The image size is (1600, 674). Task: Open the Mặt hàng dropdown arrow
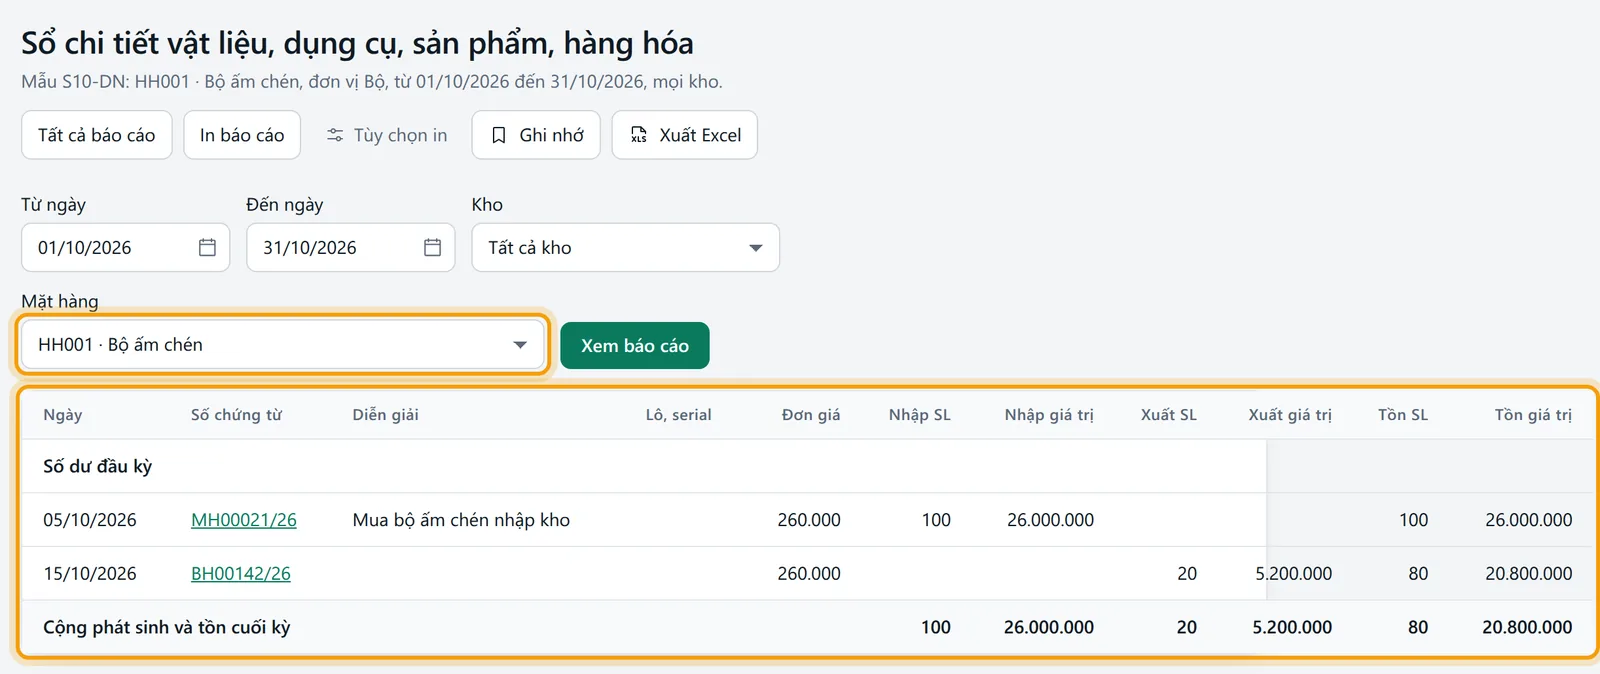coord(520,345)
